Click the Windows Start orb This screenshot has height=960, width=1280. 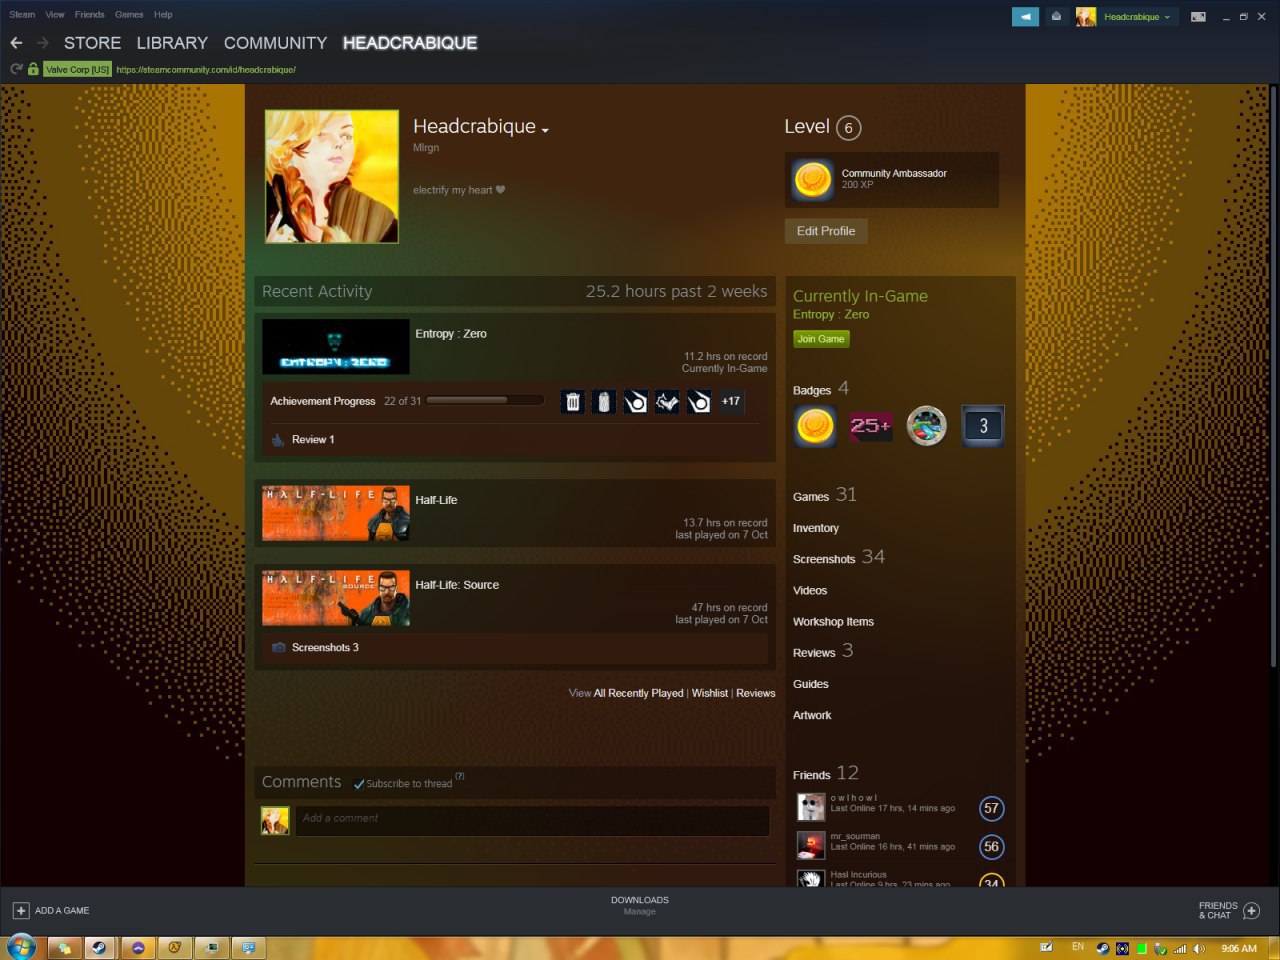click(x=20, y=946)
